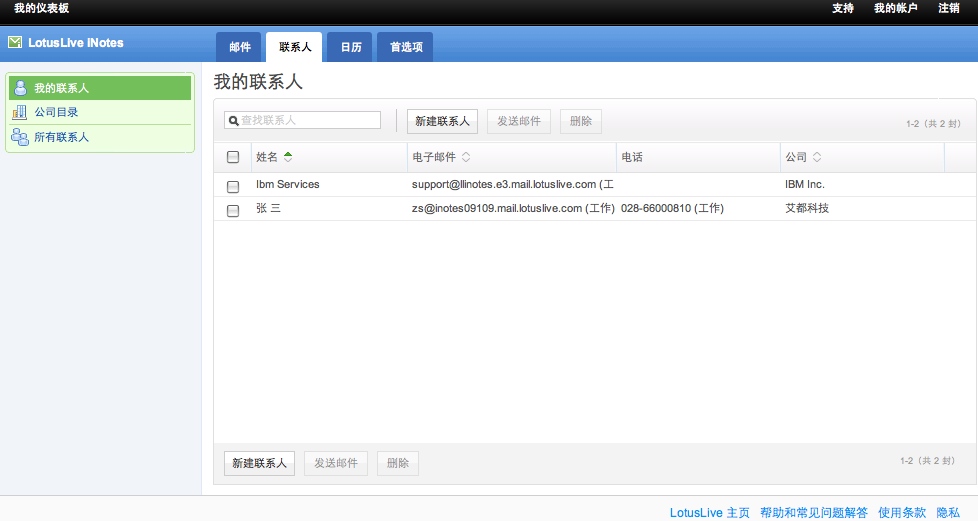Check the box for Ibm Services
This screenshot has width=978, height=521.
(233, 186)
